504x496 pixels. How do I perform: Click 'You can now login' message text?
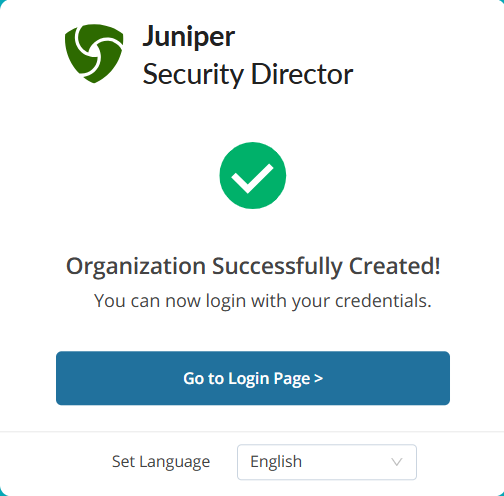coord(263,301)
